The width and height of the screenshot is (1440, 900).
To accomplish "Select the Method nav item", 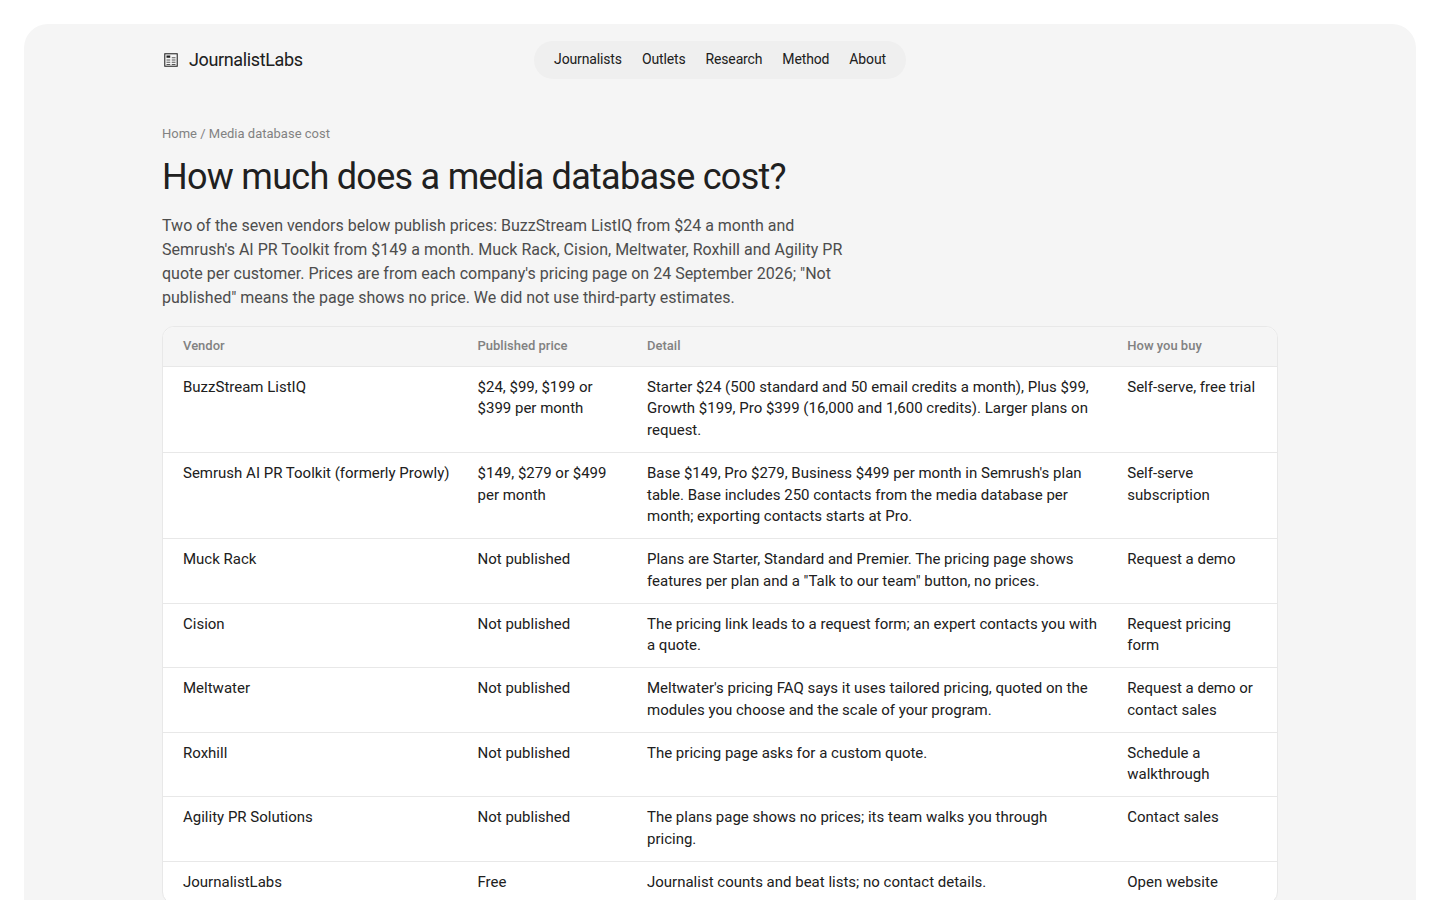I will (x=806, y=59).
